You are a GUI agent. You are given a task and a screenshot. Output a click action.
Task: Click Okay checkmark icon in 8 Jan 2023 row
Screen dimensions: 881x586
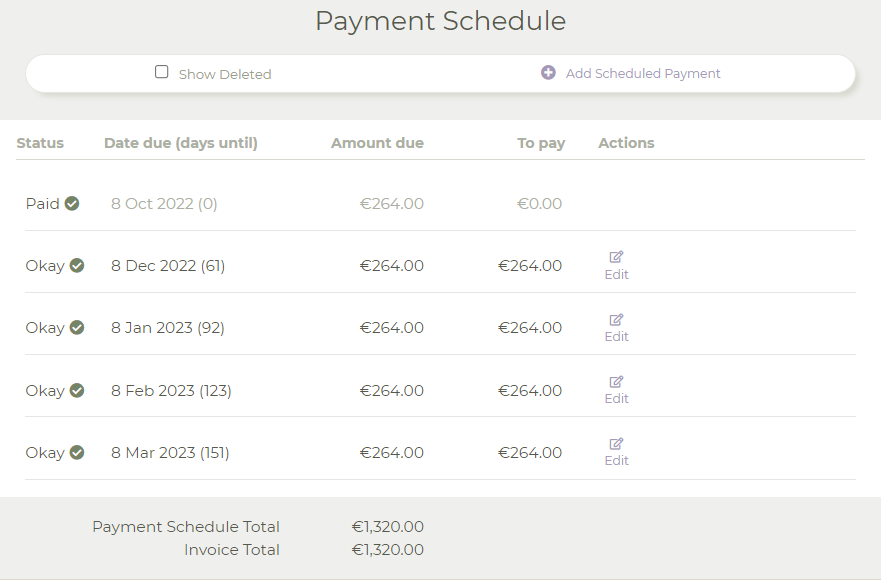[x=77, y=328]
